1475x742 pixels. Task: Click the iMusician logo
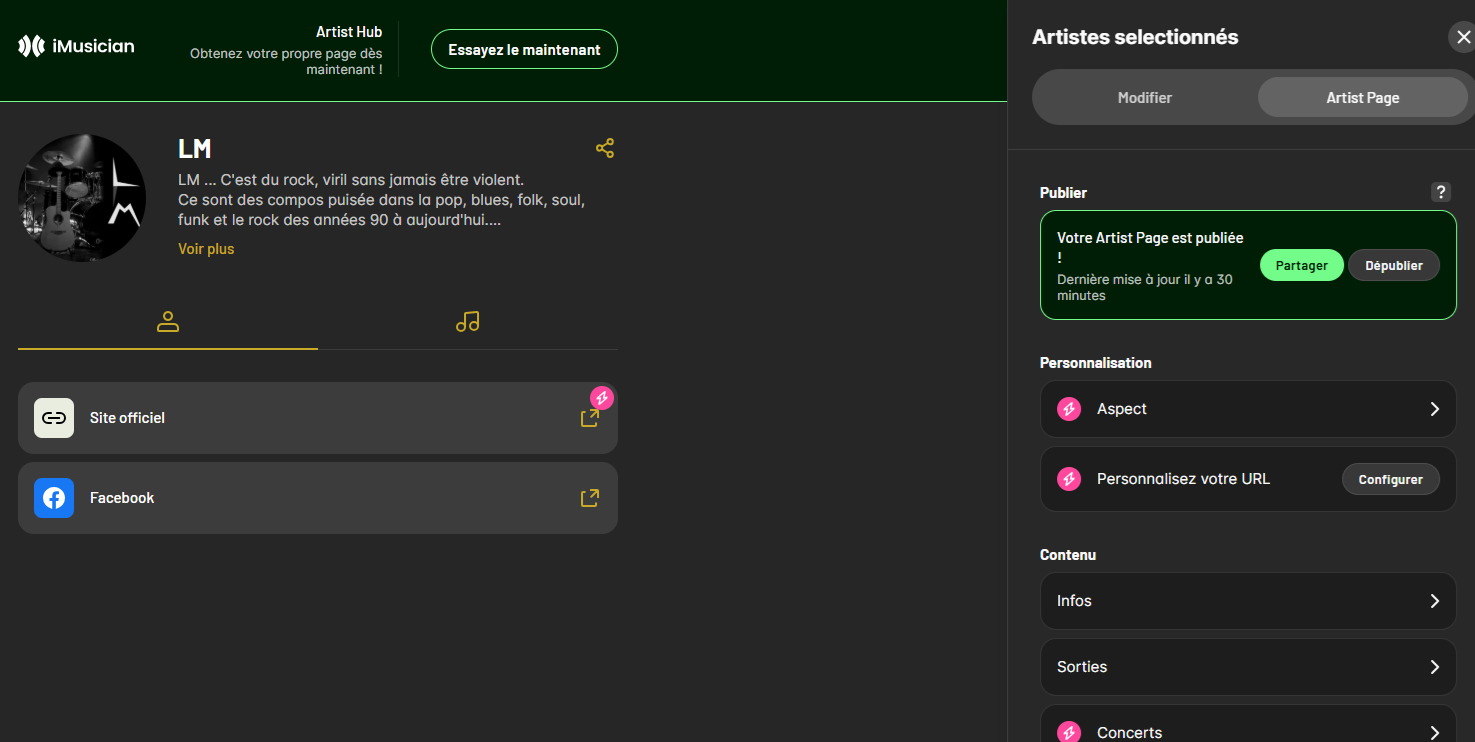[76, 46]
